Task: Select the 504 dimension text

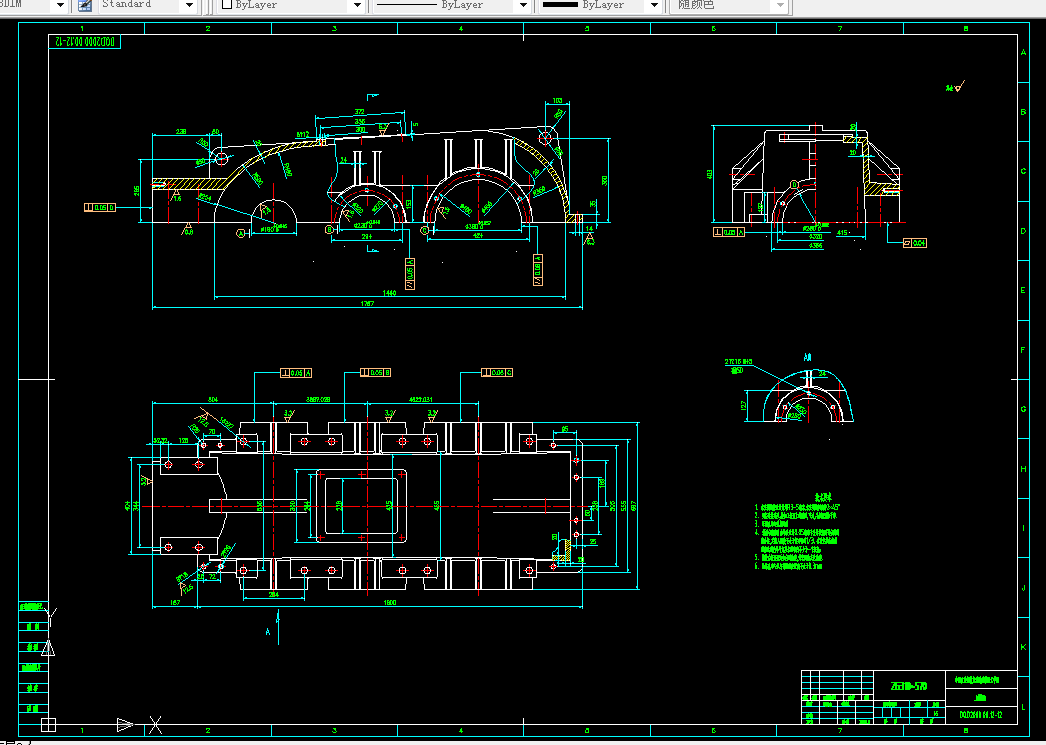Action: 213,400
